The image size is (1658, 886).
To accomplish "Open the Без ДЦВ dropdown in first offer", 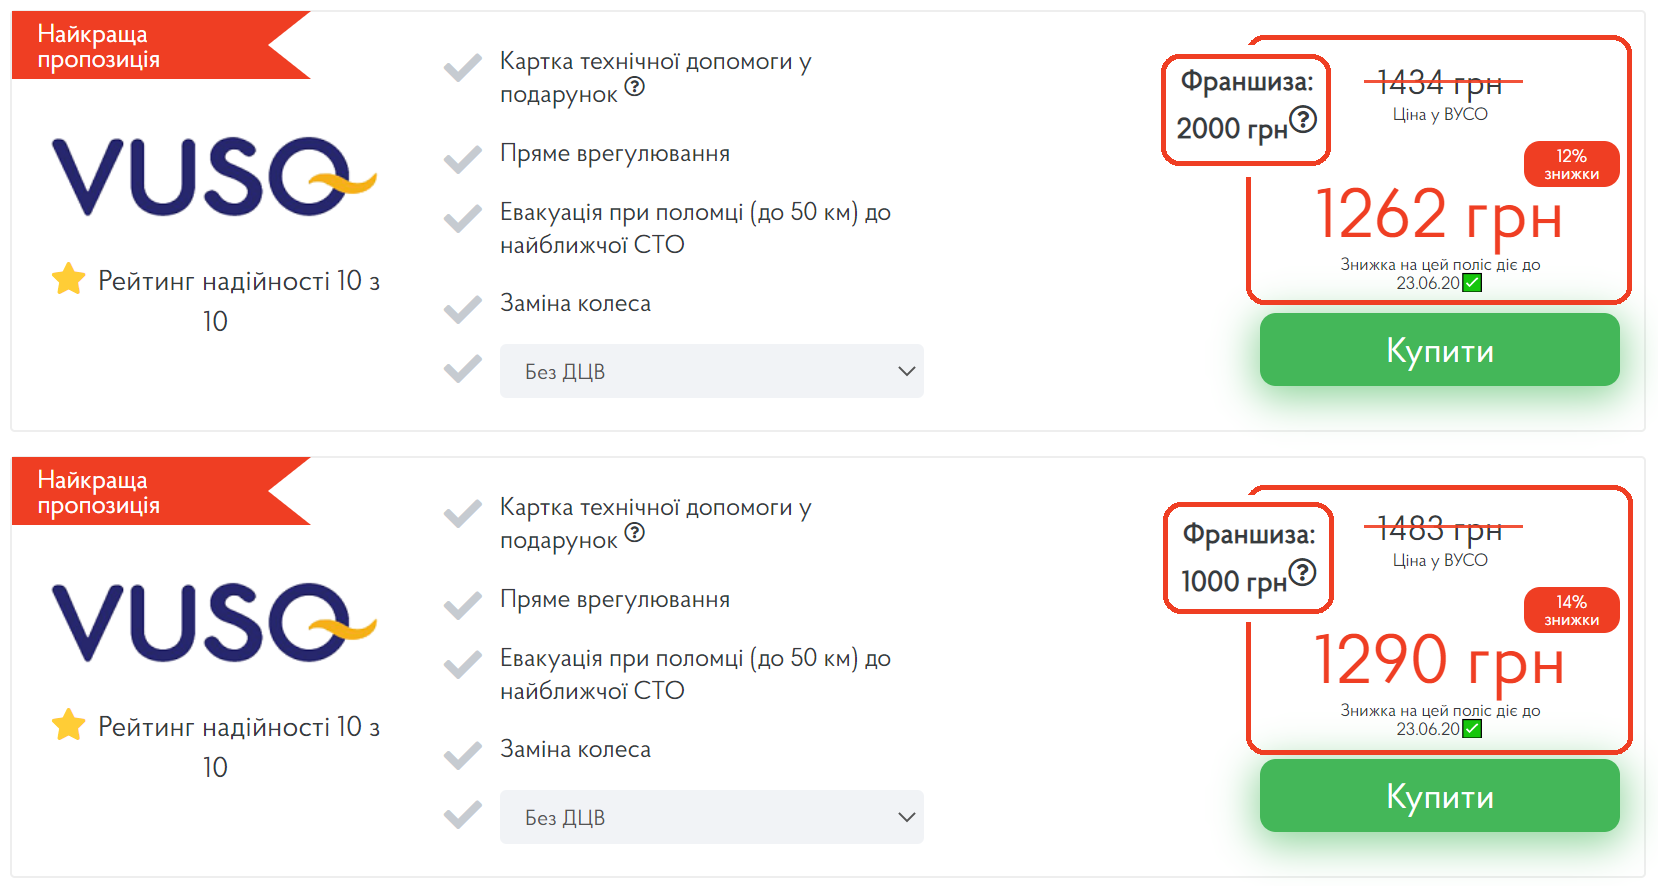I will pyautogui.click(x=711, y=371).
